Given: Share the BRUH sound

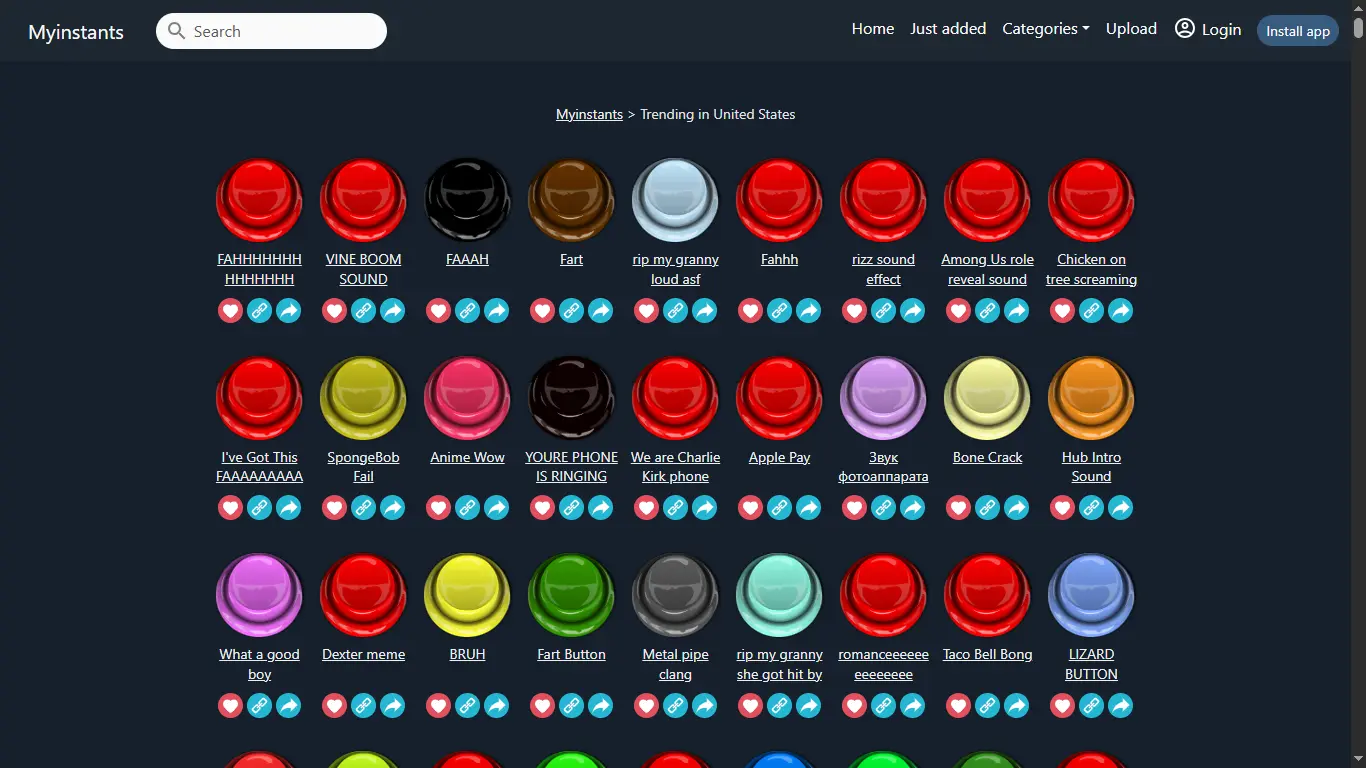Looking at the screenshot, I should pyautogui.click(x=496, y=706).
